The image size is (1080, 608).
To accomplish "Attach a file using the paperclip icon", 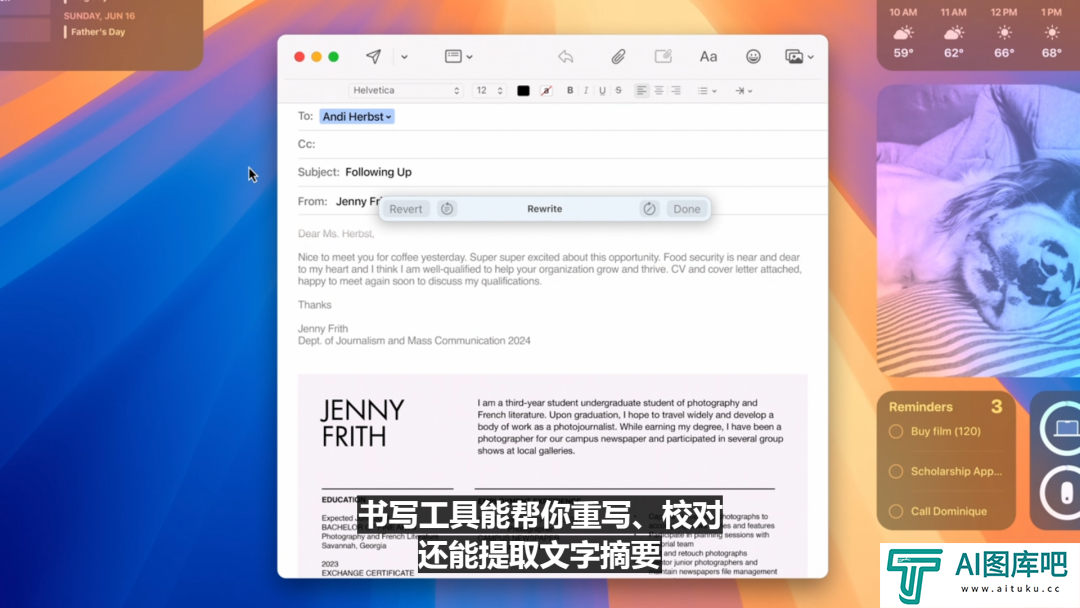I will pyautogui.click(x=618, y=57).
